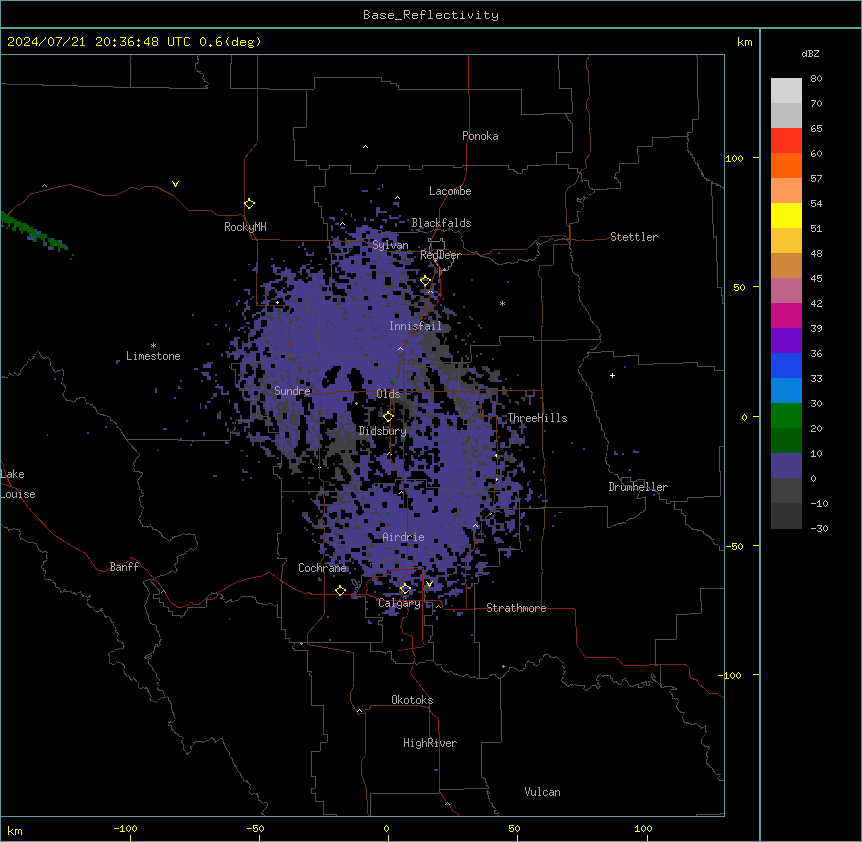This screenshot has width=862, height=842.
Task: Click the Sundre town label
Action: 292,391
